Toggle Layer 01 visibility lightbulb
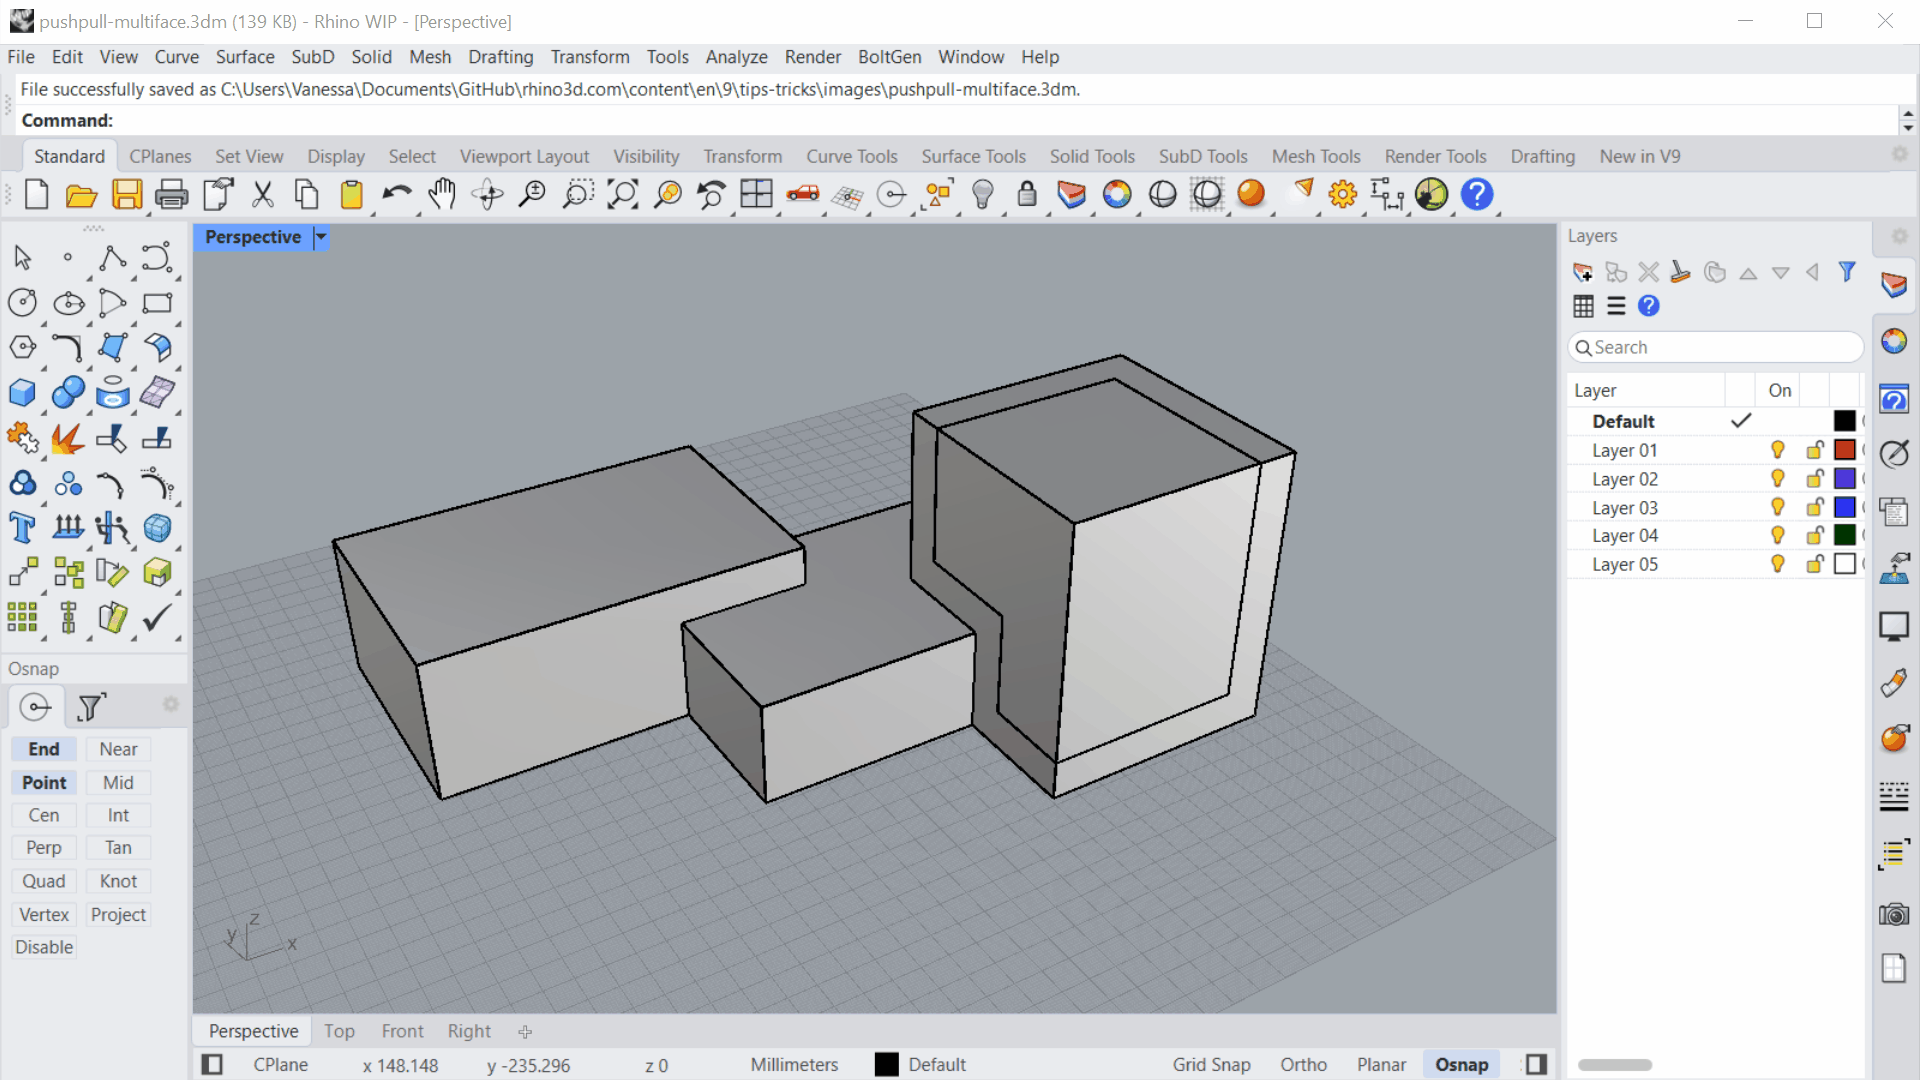This screenshot has height=1080, width=1920. tap(1778, 450)
